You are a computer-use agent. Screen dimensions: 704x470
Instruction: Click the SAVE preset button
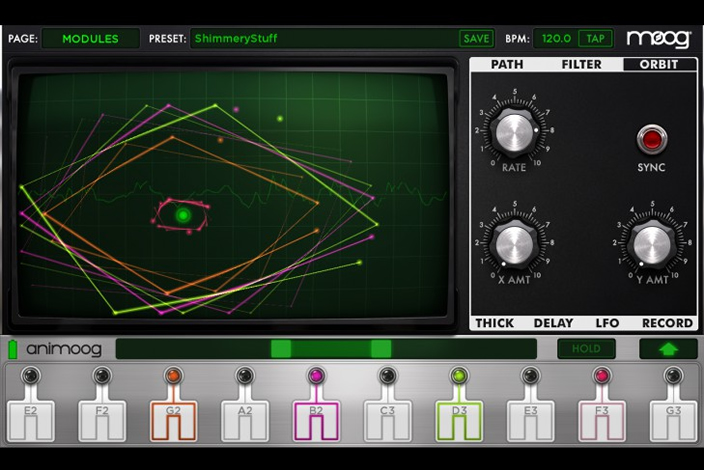pos(476,39)
